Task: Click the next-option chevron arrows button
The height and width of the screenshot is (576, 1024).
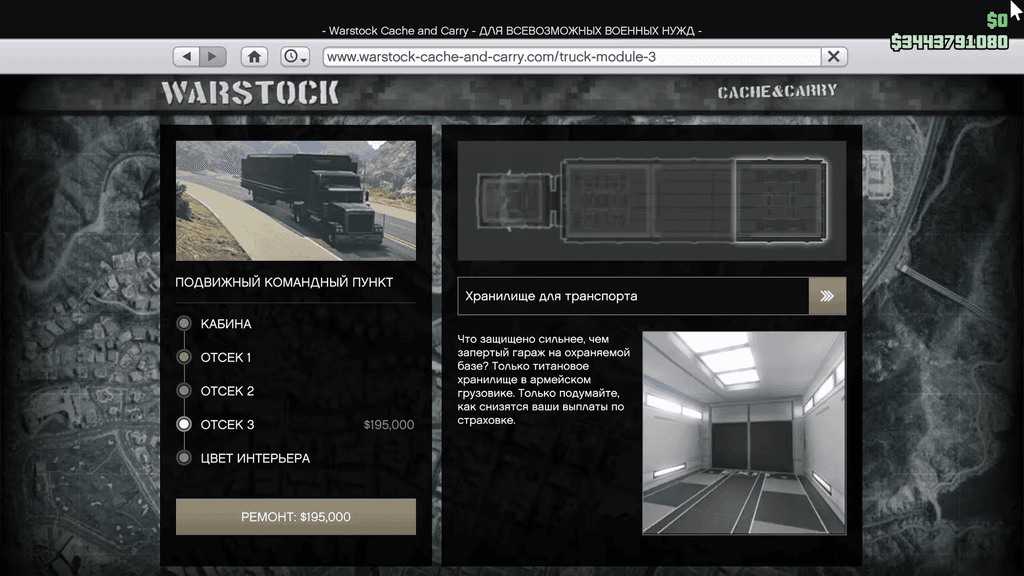Action: (827, 296)
